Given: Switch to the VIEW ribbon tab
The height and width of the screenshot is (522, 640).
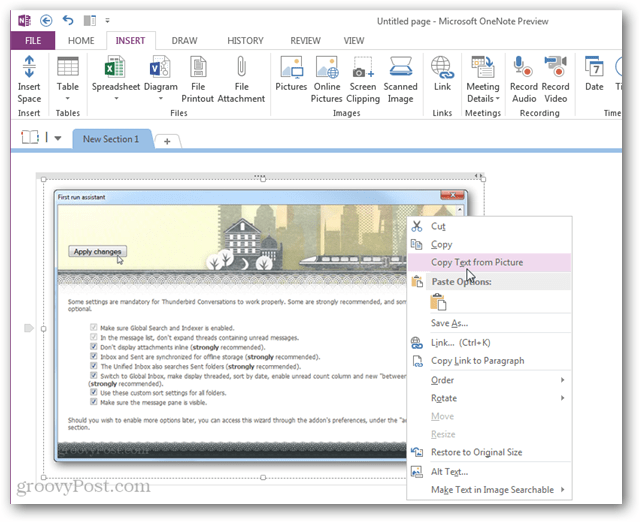Looking at the screenshot, I should coord(353,41).
